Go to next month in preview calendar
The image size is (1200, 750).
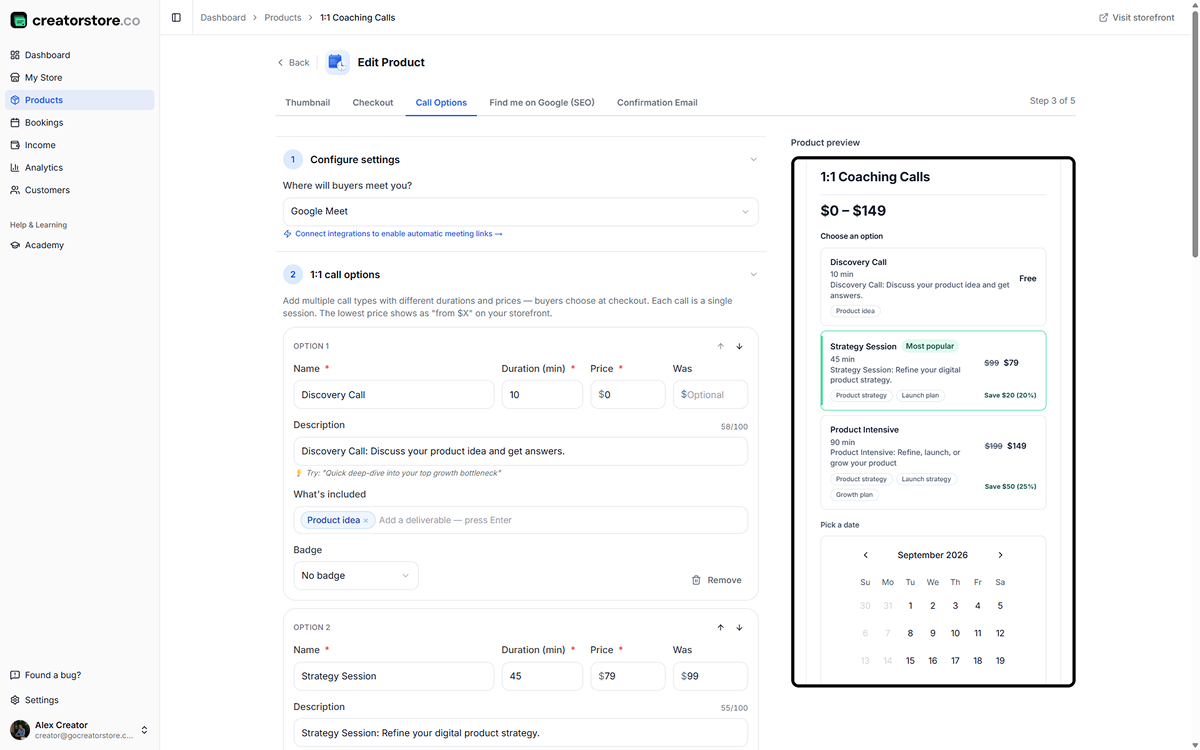click(x=1000, y=555)
